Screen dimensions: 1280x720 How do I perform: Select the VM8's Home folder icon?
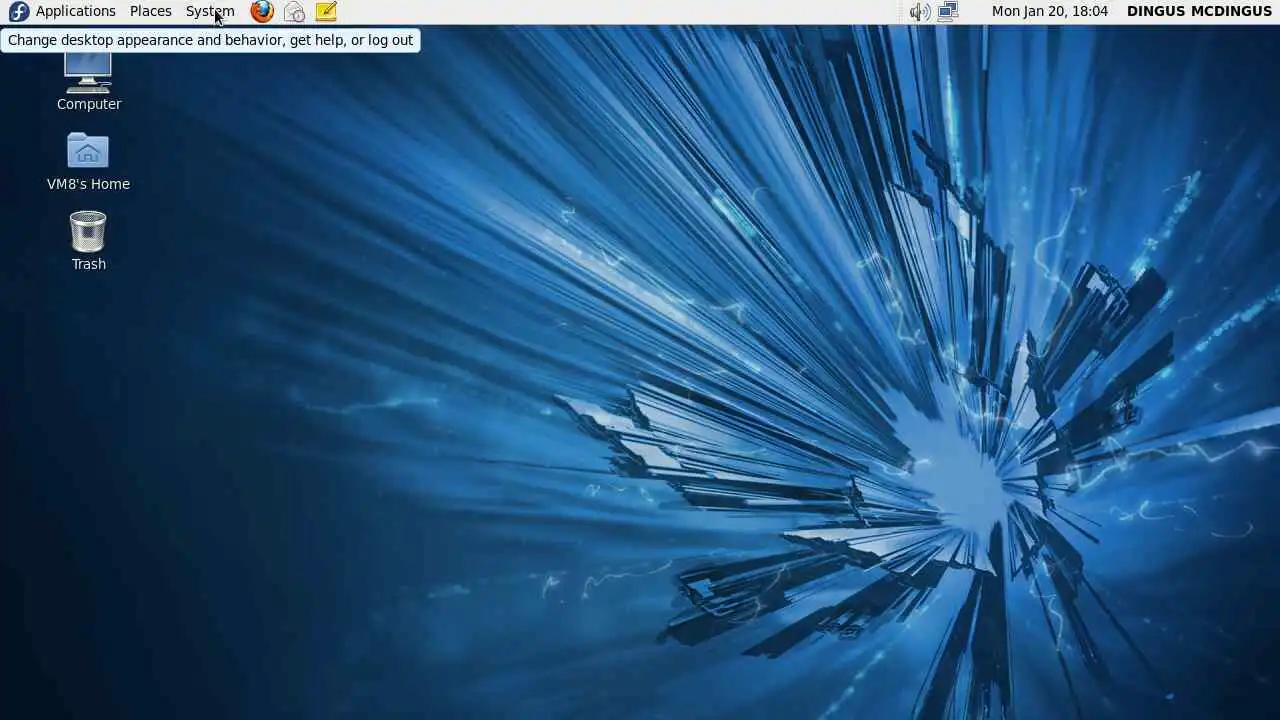[x=88, y=151]
